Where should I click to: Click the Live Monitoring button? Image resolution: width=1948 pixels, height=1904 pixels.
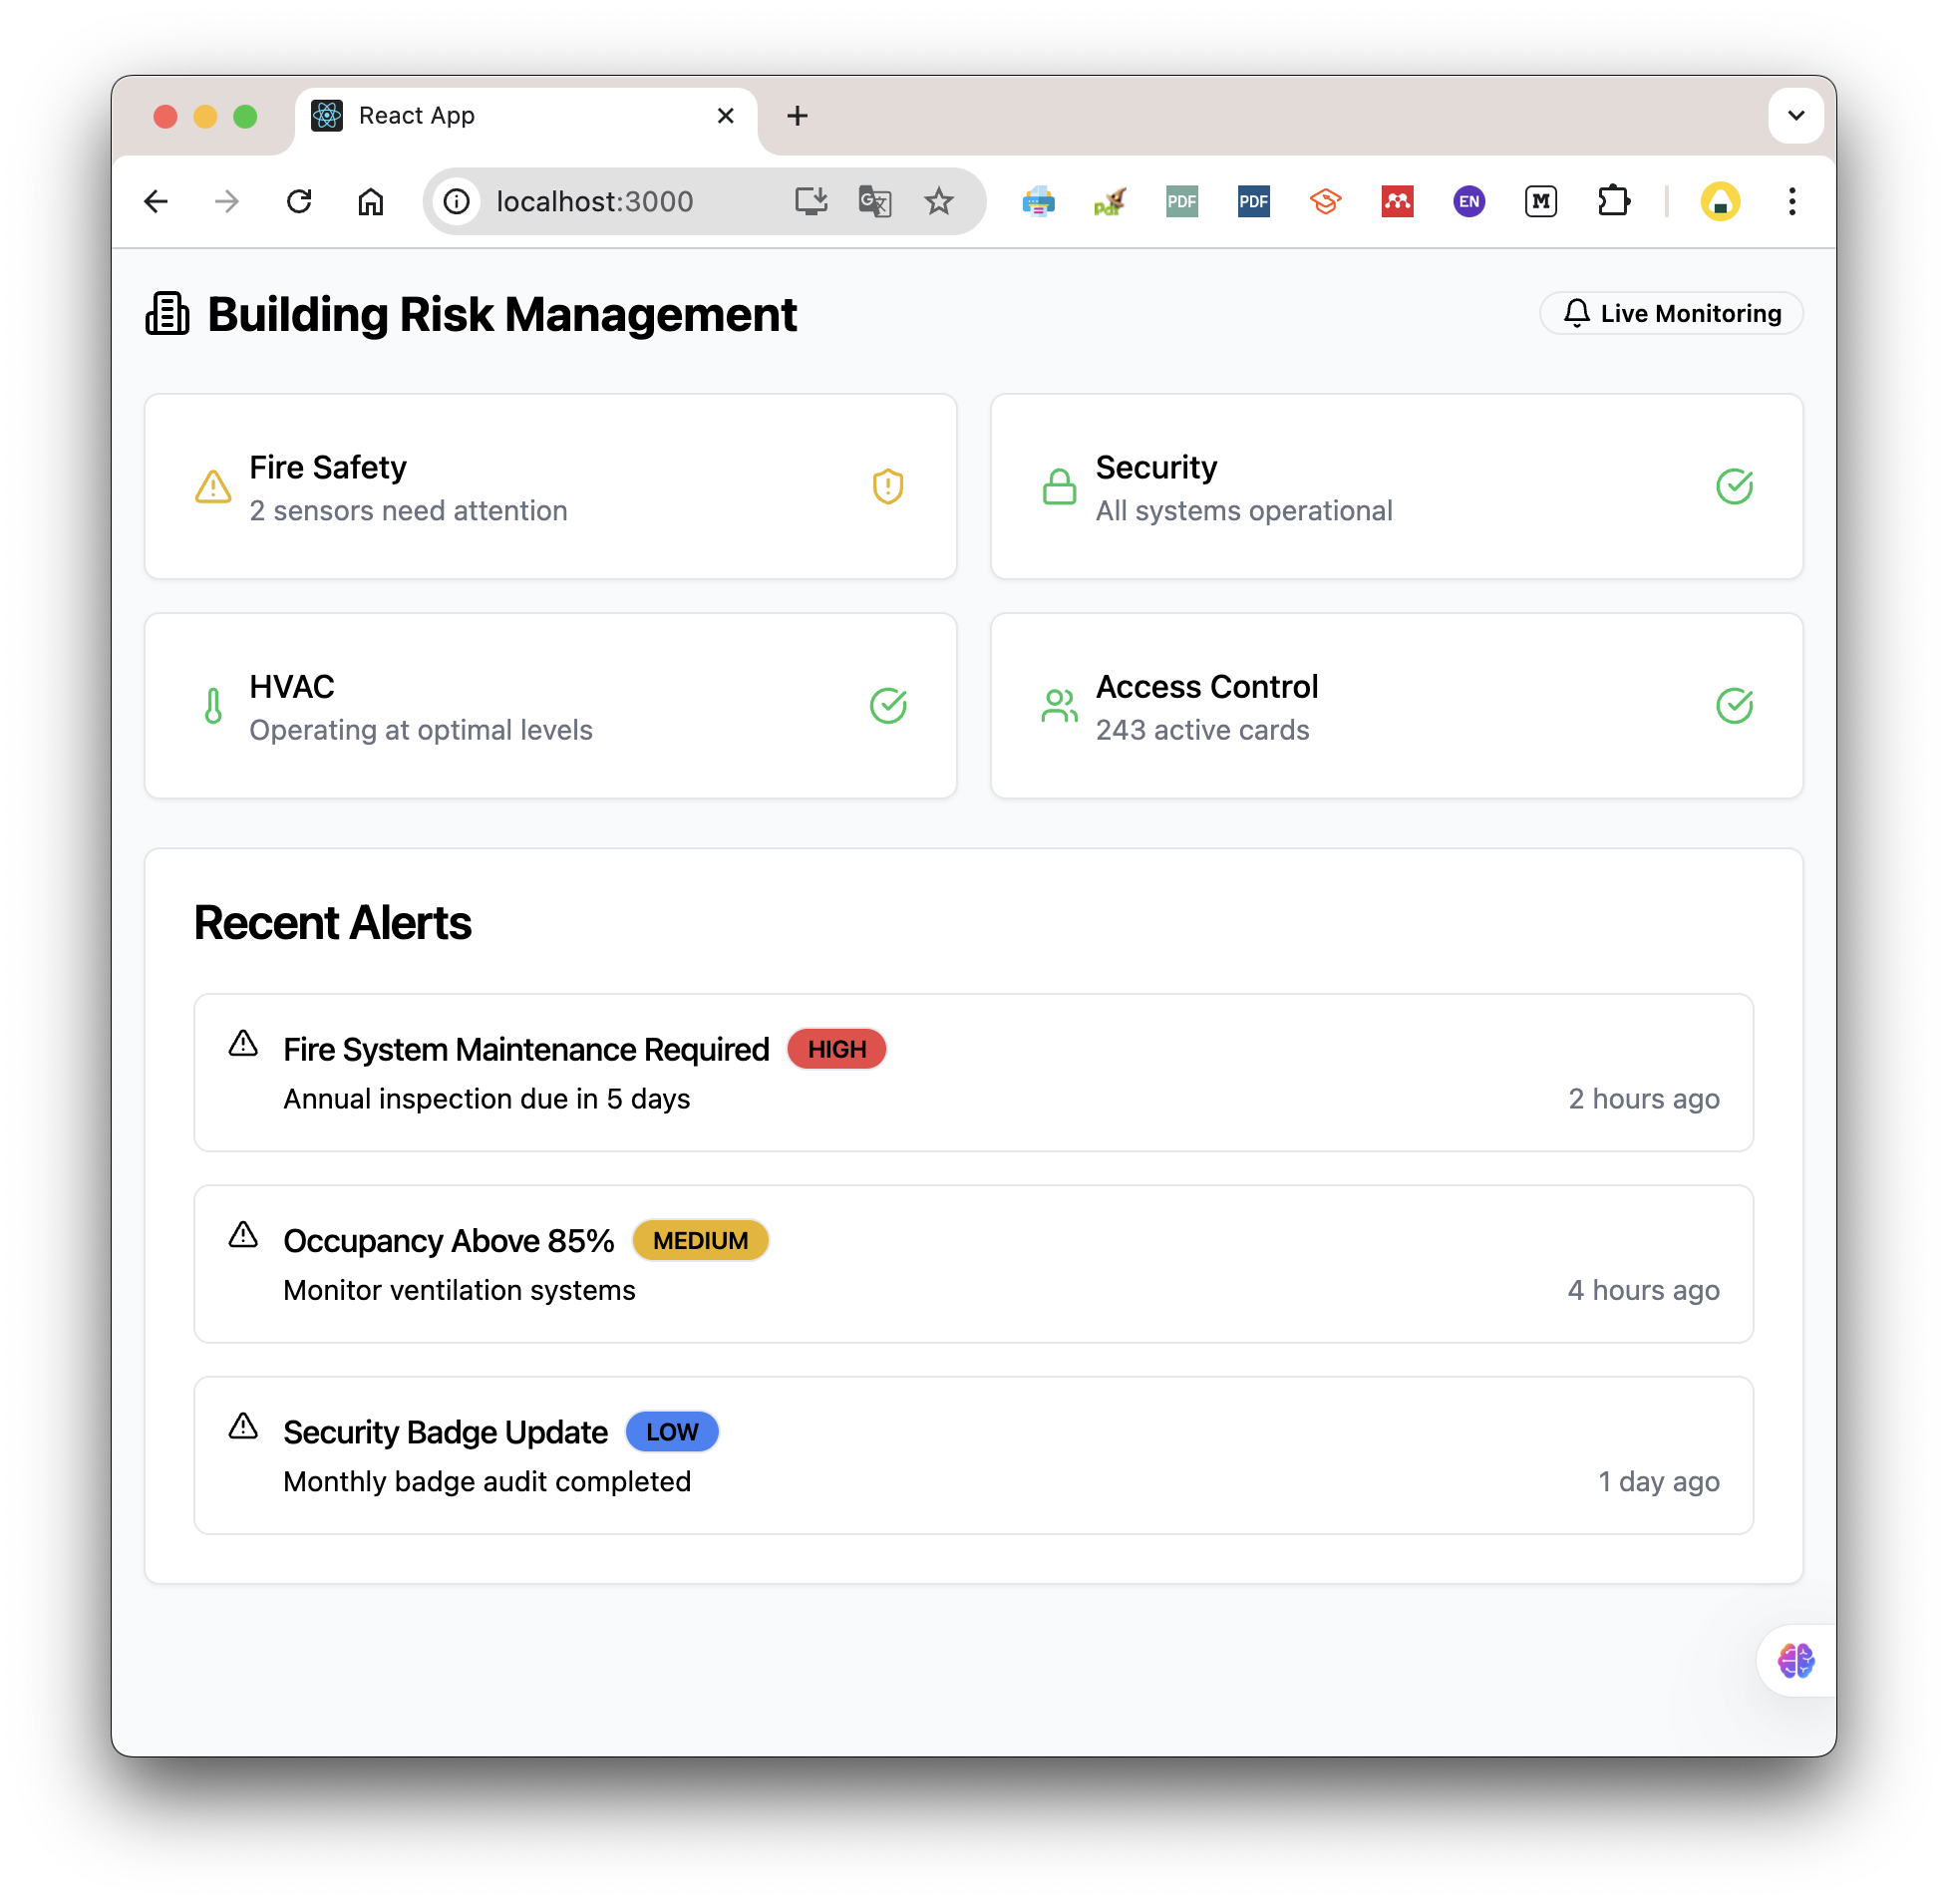[x=1671, y=313]
